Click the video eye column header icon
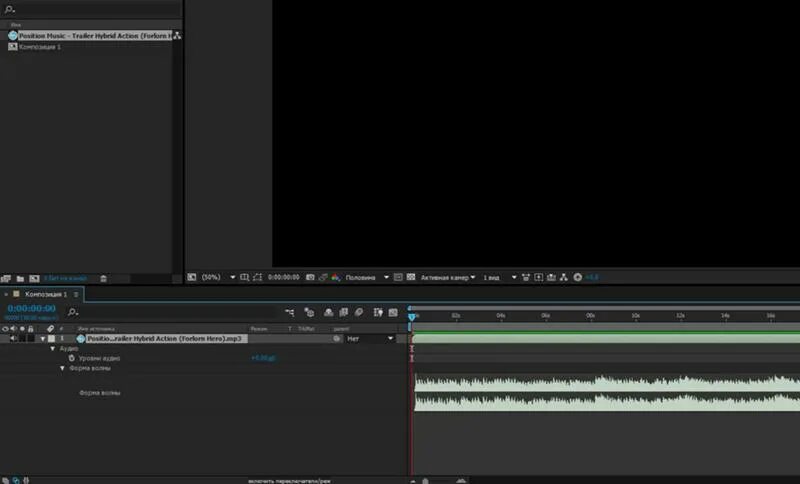The image size is (800, 484). (5, 329)
